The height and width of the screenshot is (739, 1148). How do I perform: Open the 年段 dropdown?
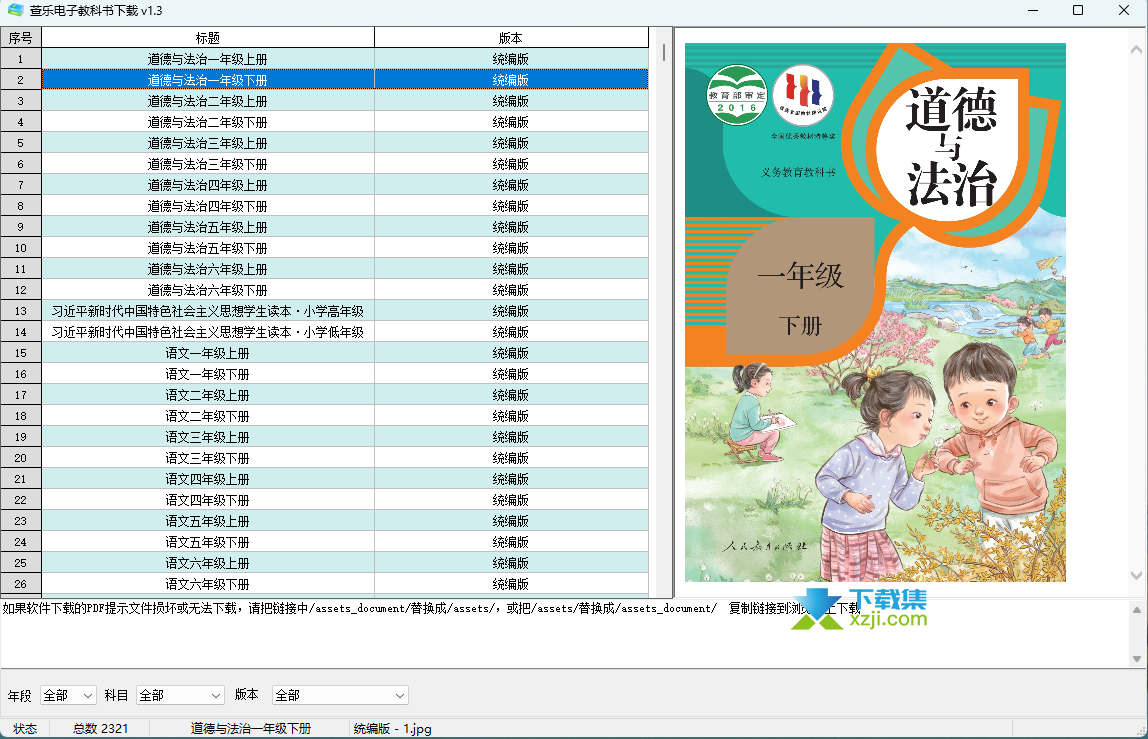point(68,695)
